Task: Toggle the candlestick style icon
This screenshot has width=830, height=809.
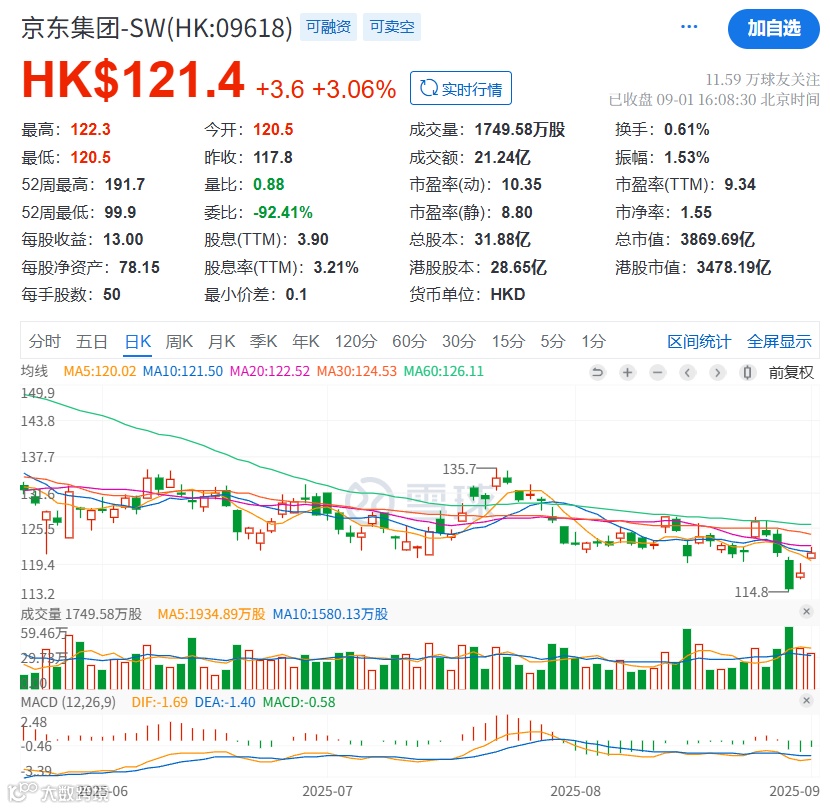Action: coord(747,373)
